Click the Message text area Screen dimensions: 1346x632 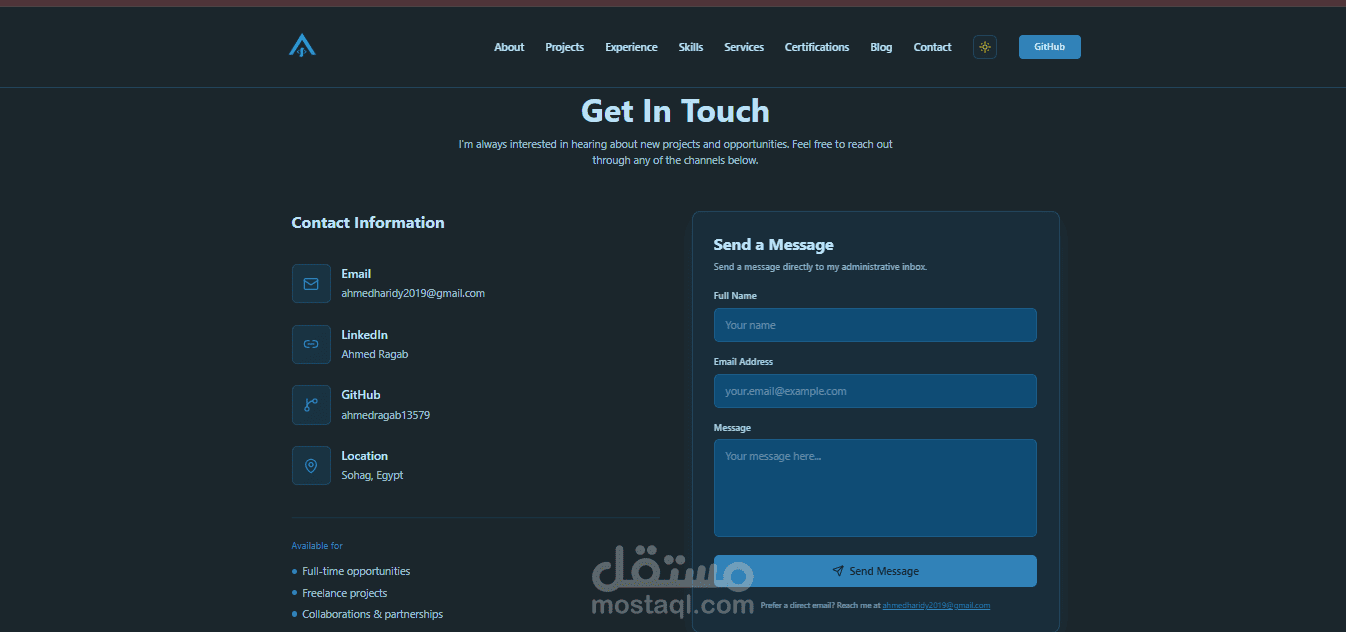coord(875,488)
